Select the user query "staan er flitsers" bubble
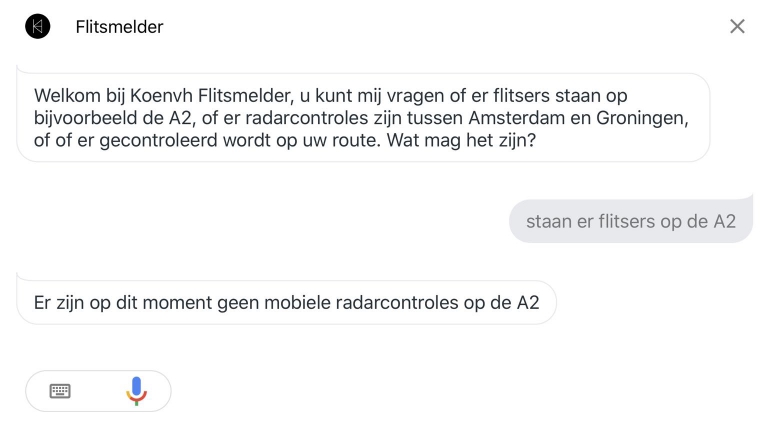Screen dimensions: 770x433 tap(630, 221)
